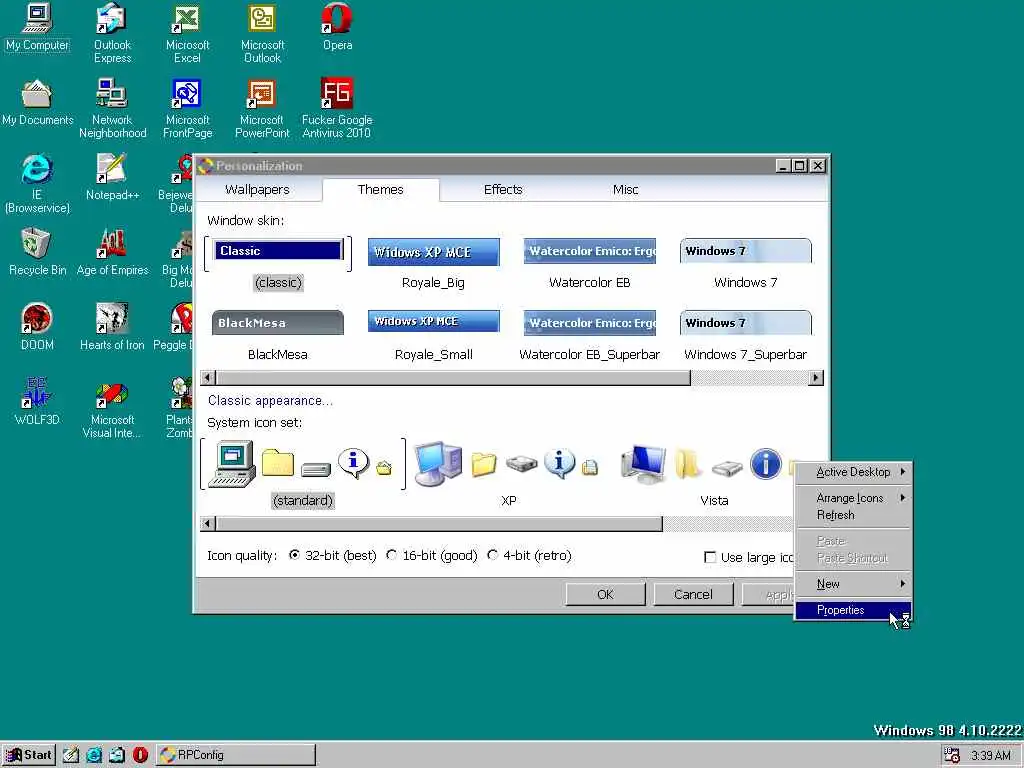
Task: Select the Watercolor EB window skin
Action: (590, 263)
